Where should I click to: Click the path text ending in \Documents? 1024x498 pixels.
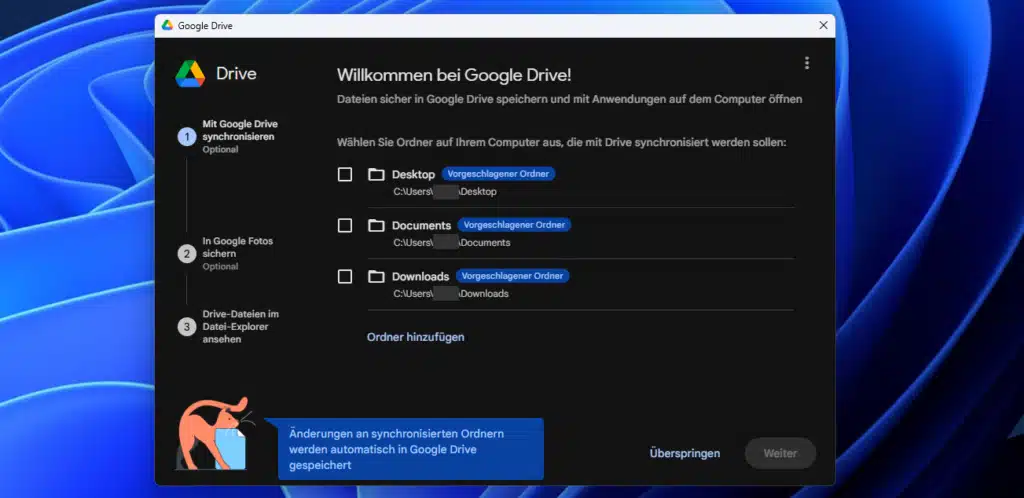click(x=451, y=243)
